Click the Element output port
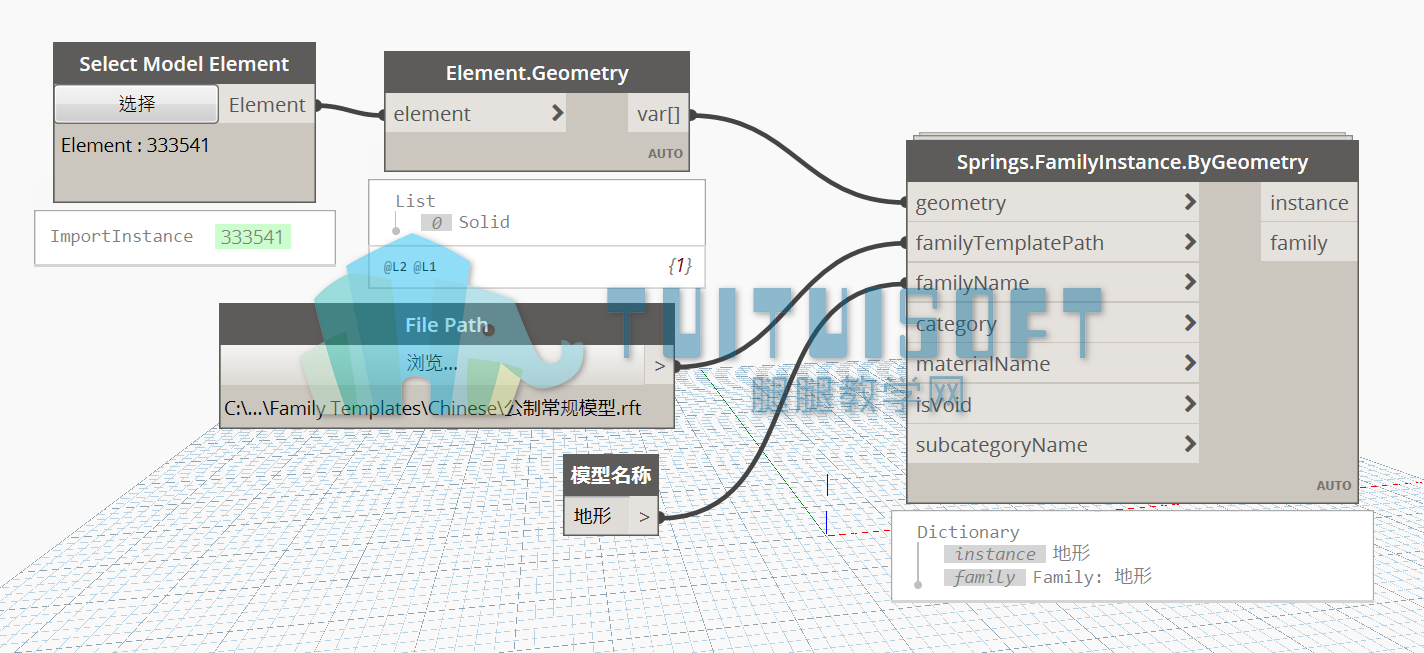This screenshot has height=653, width=1424. pyautogui.click(x=267, y=105)
